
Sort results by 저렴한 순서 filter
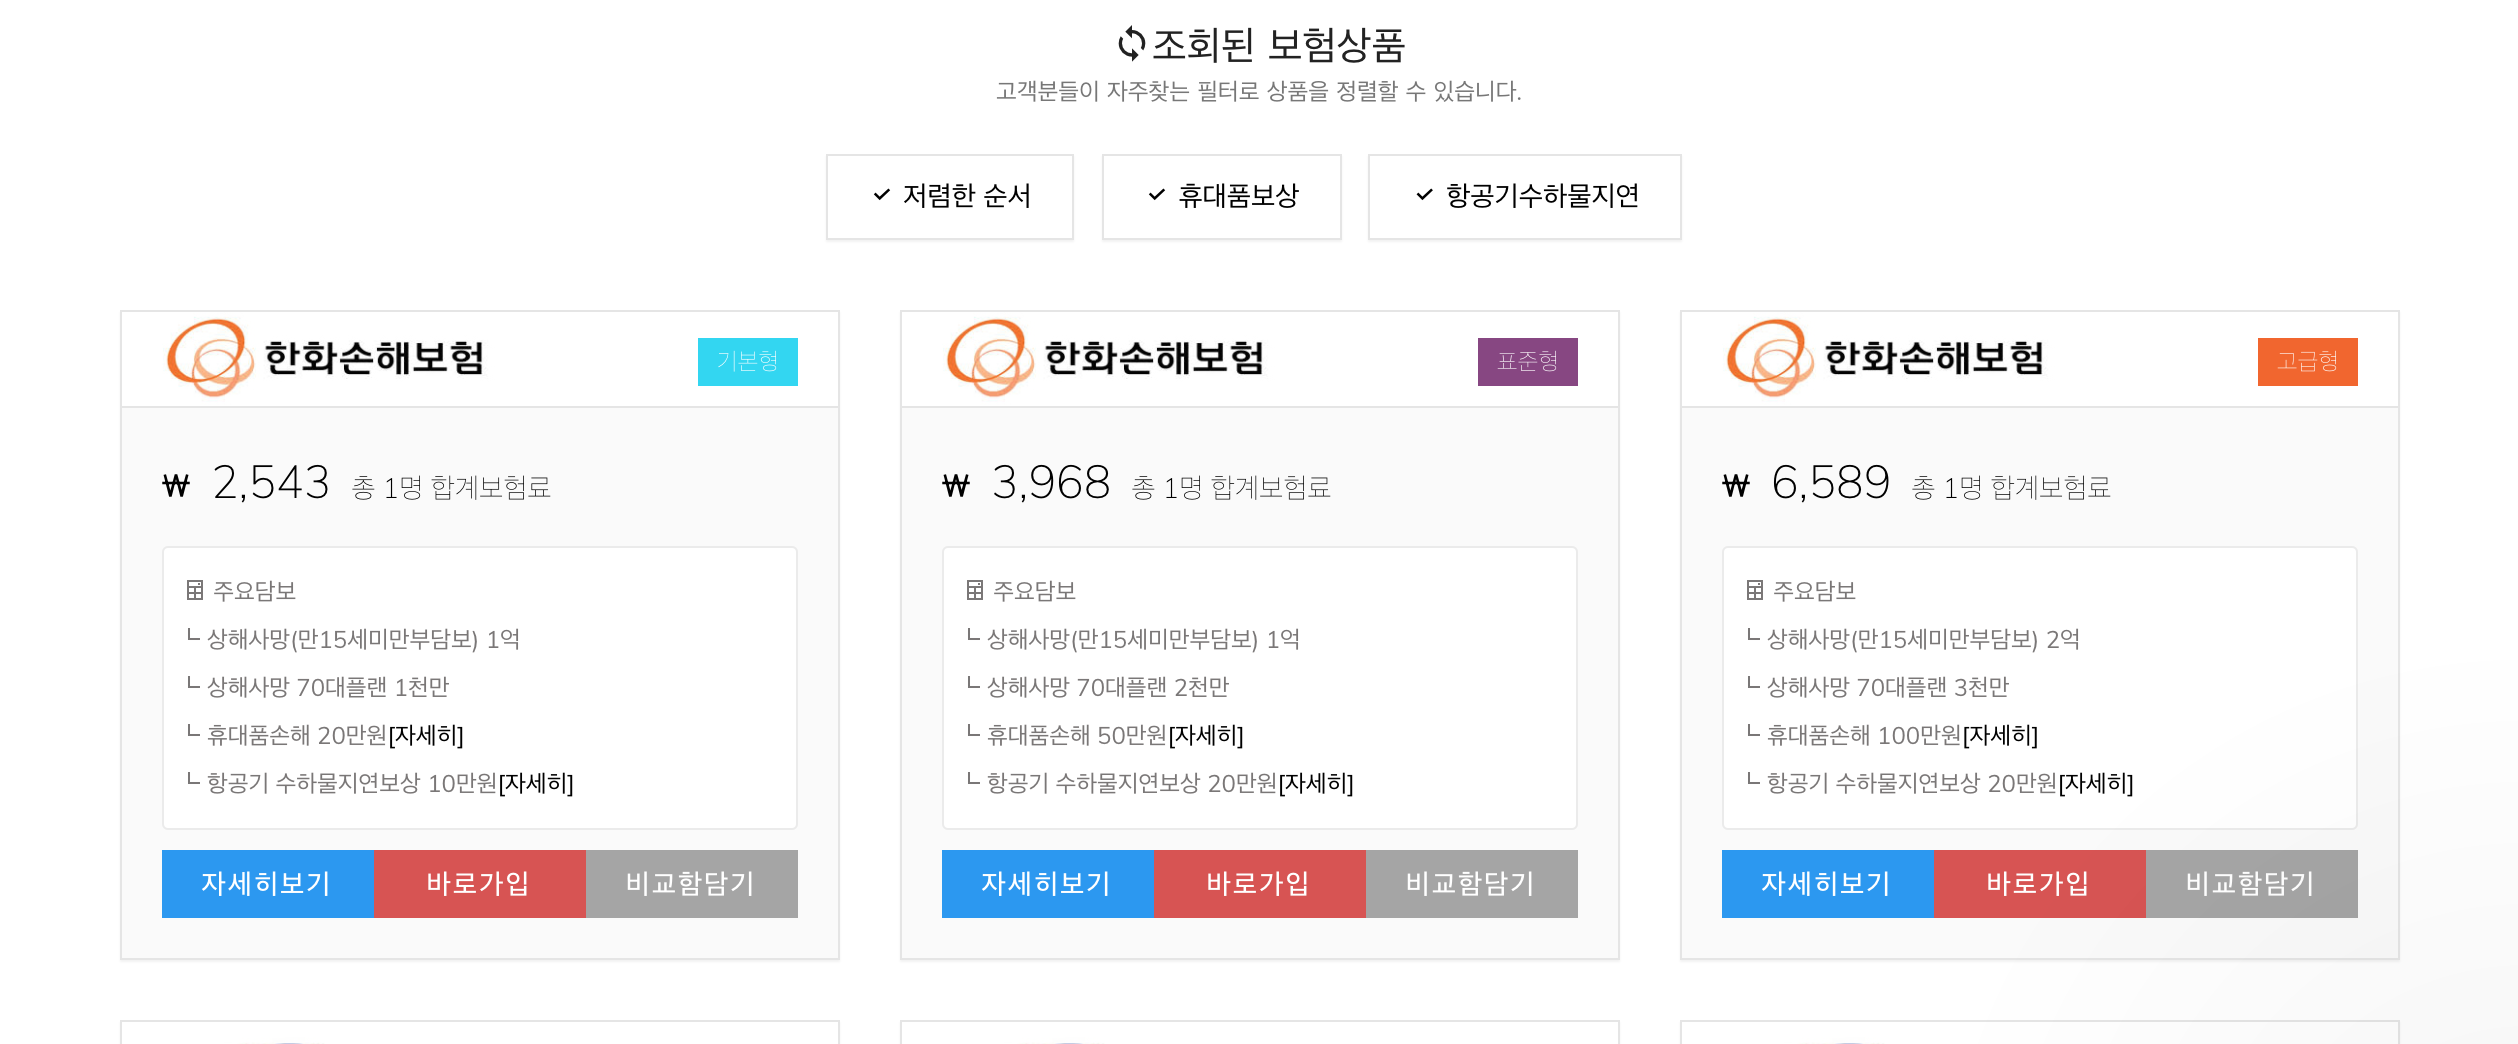[x=950, y=196]
